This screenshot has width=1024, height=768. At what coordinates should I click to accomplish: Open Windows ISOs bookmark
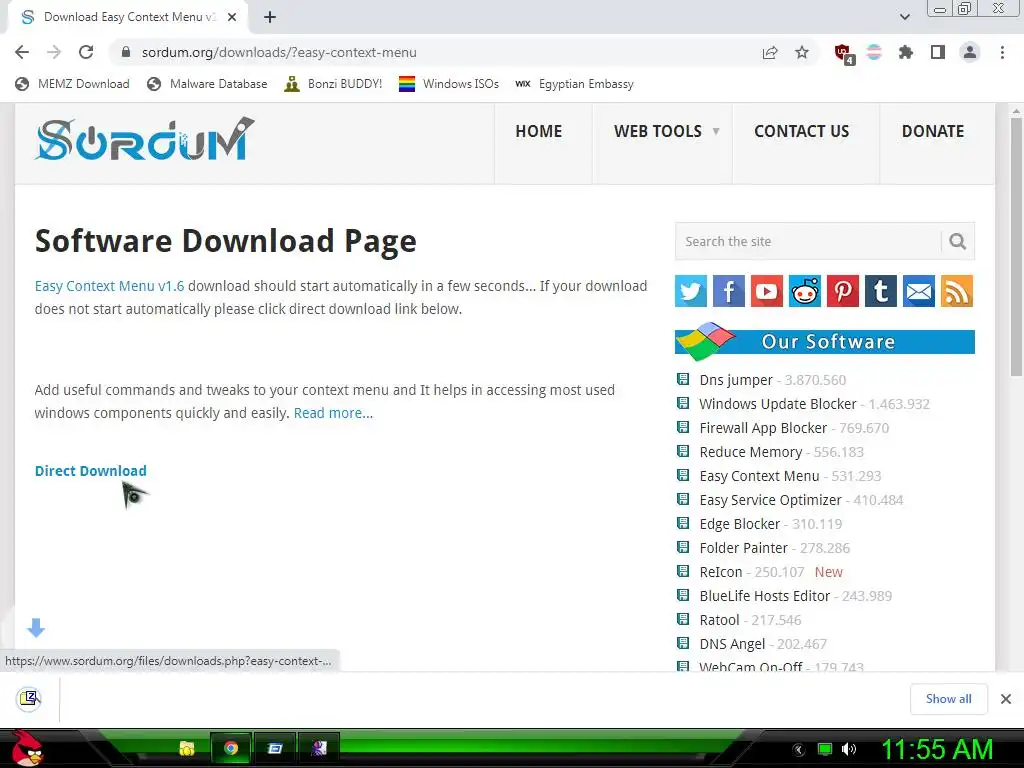click(x=449, y=84)
